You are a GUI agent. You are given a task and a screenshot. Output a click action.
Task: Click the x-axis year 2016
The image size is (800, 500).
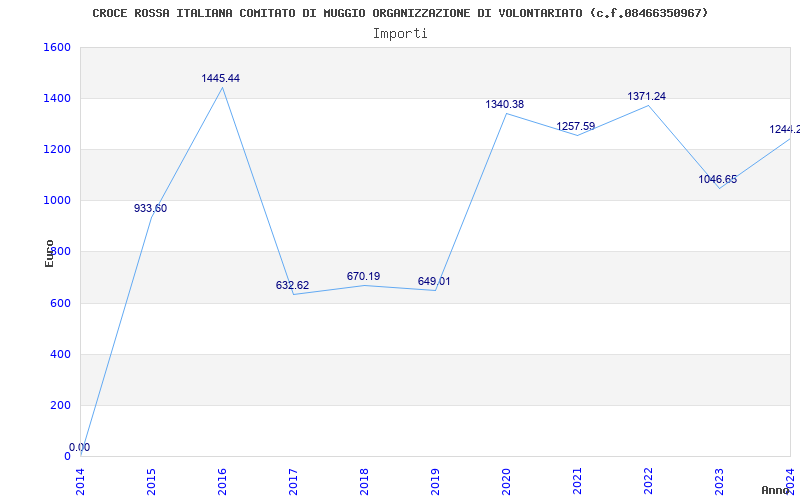click(x=222, y=481)
